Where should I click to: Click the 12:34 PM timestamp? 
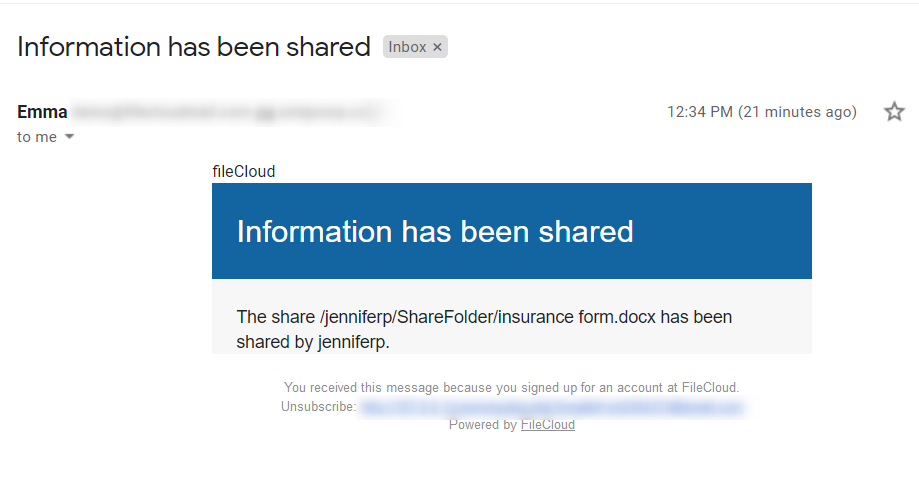pos(699,112)
